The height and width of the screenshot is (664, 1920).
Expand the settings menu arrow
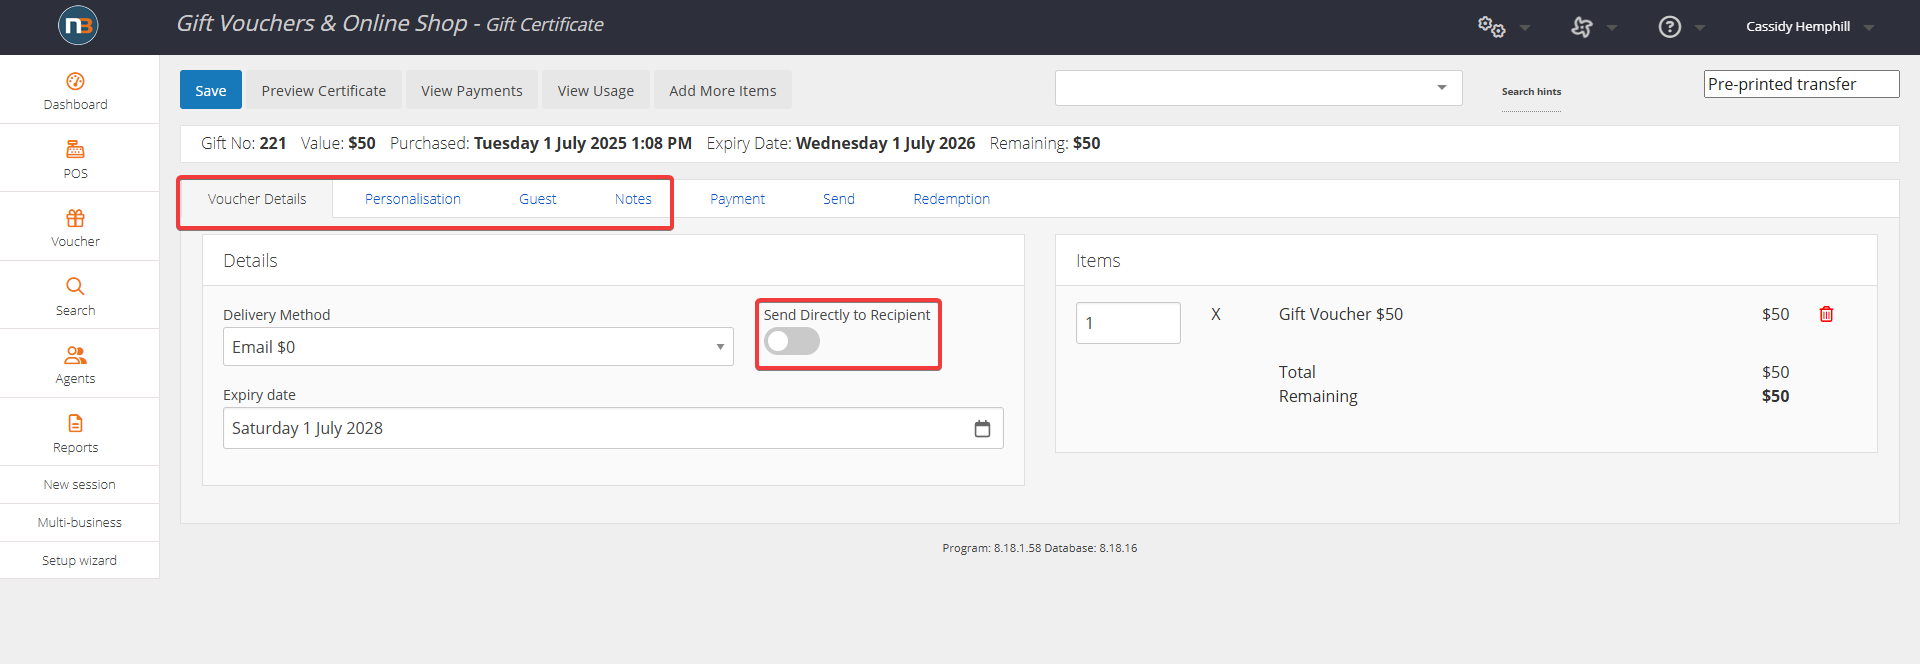tap(1525, 28)
